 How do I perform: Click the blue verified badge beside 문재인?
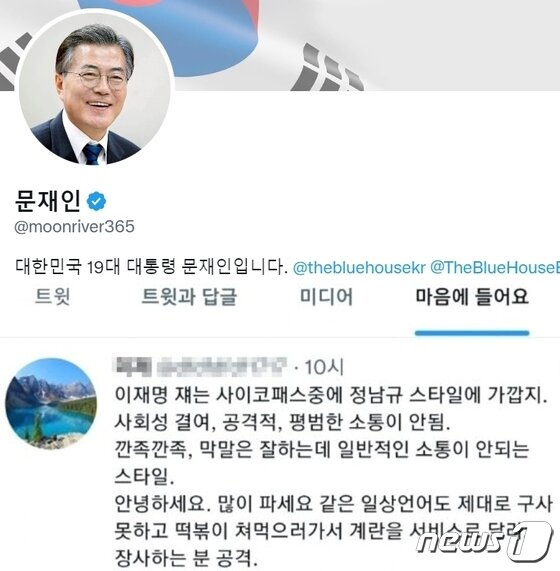tap(96, 201)
